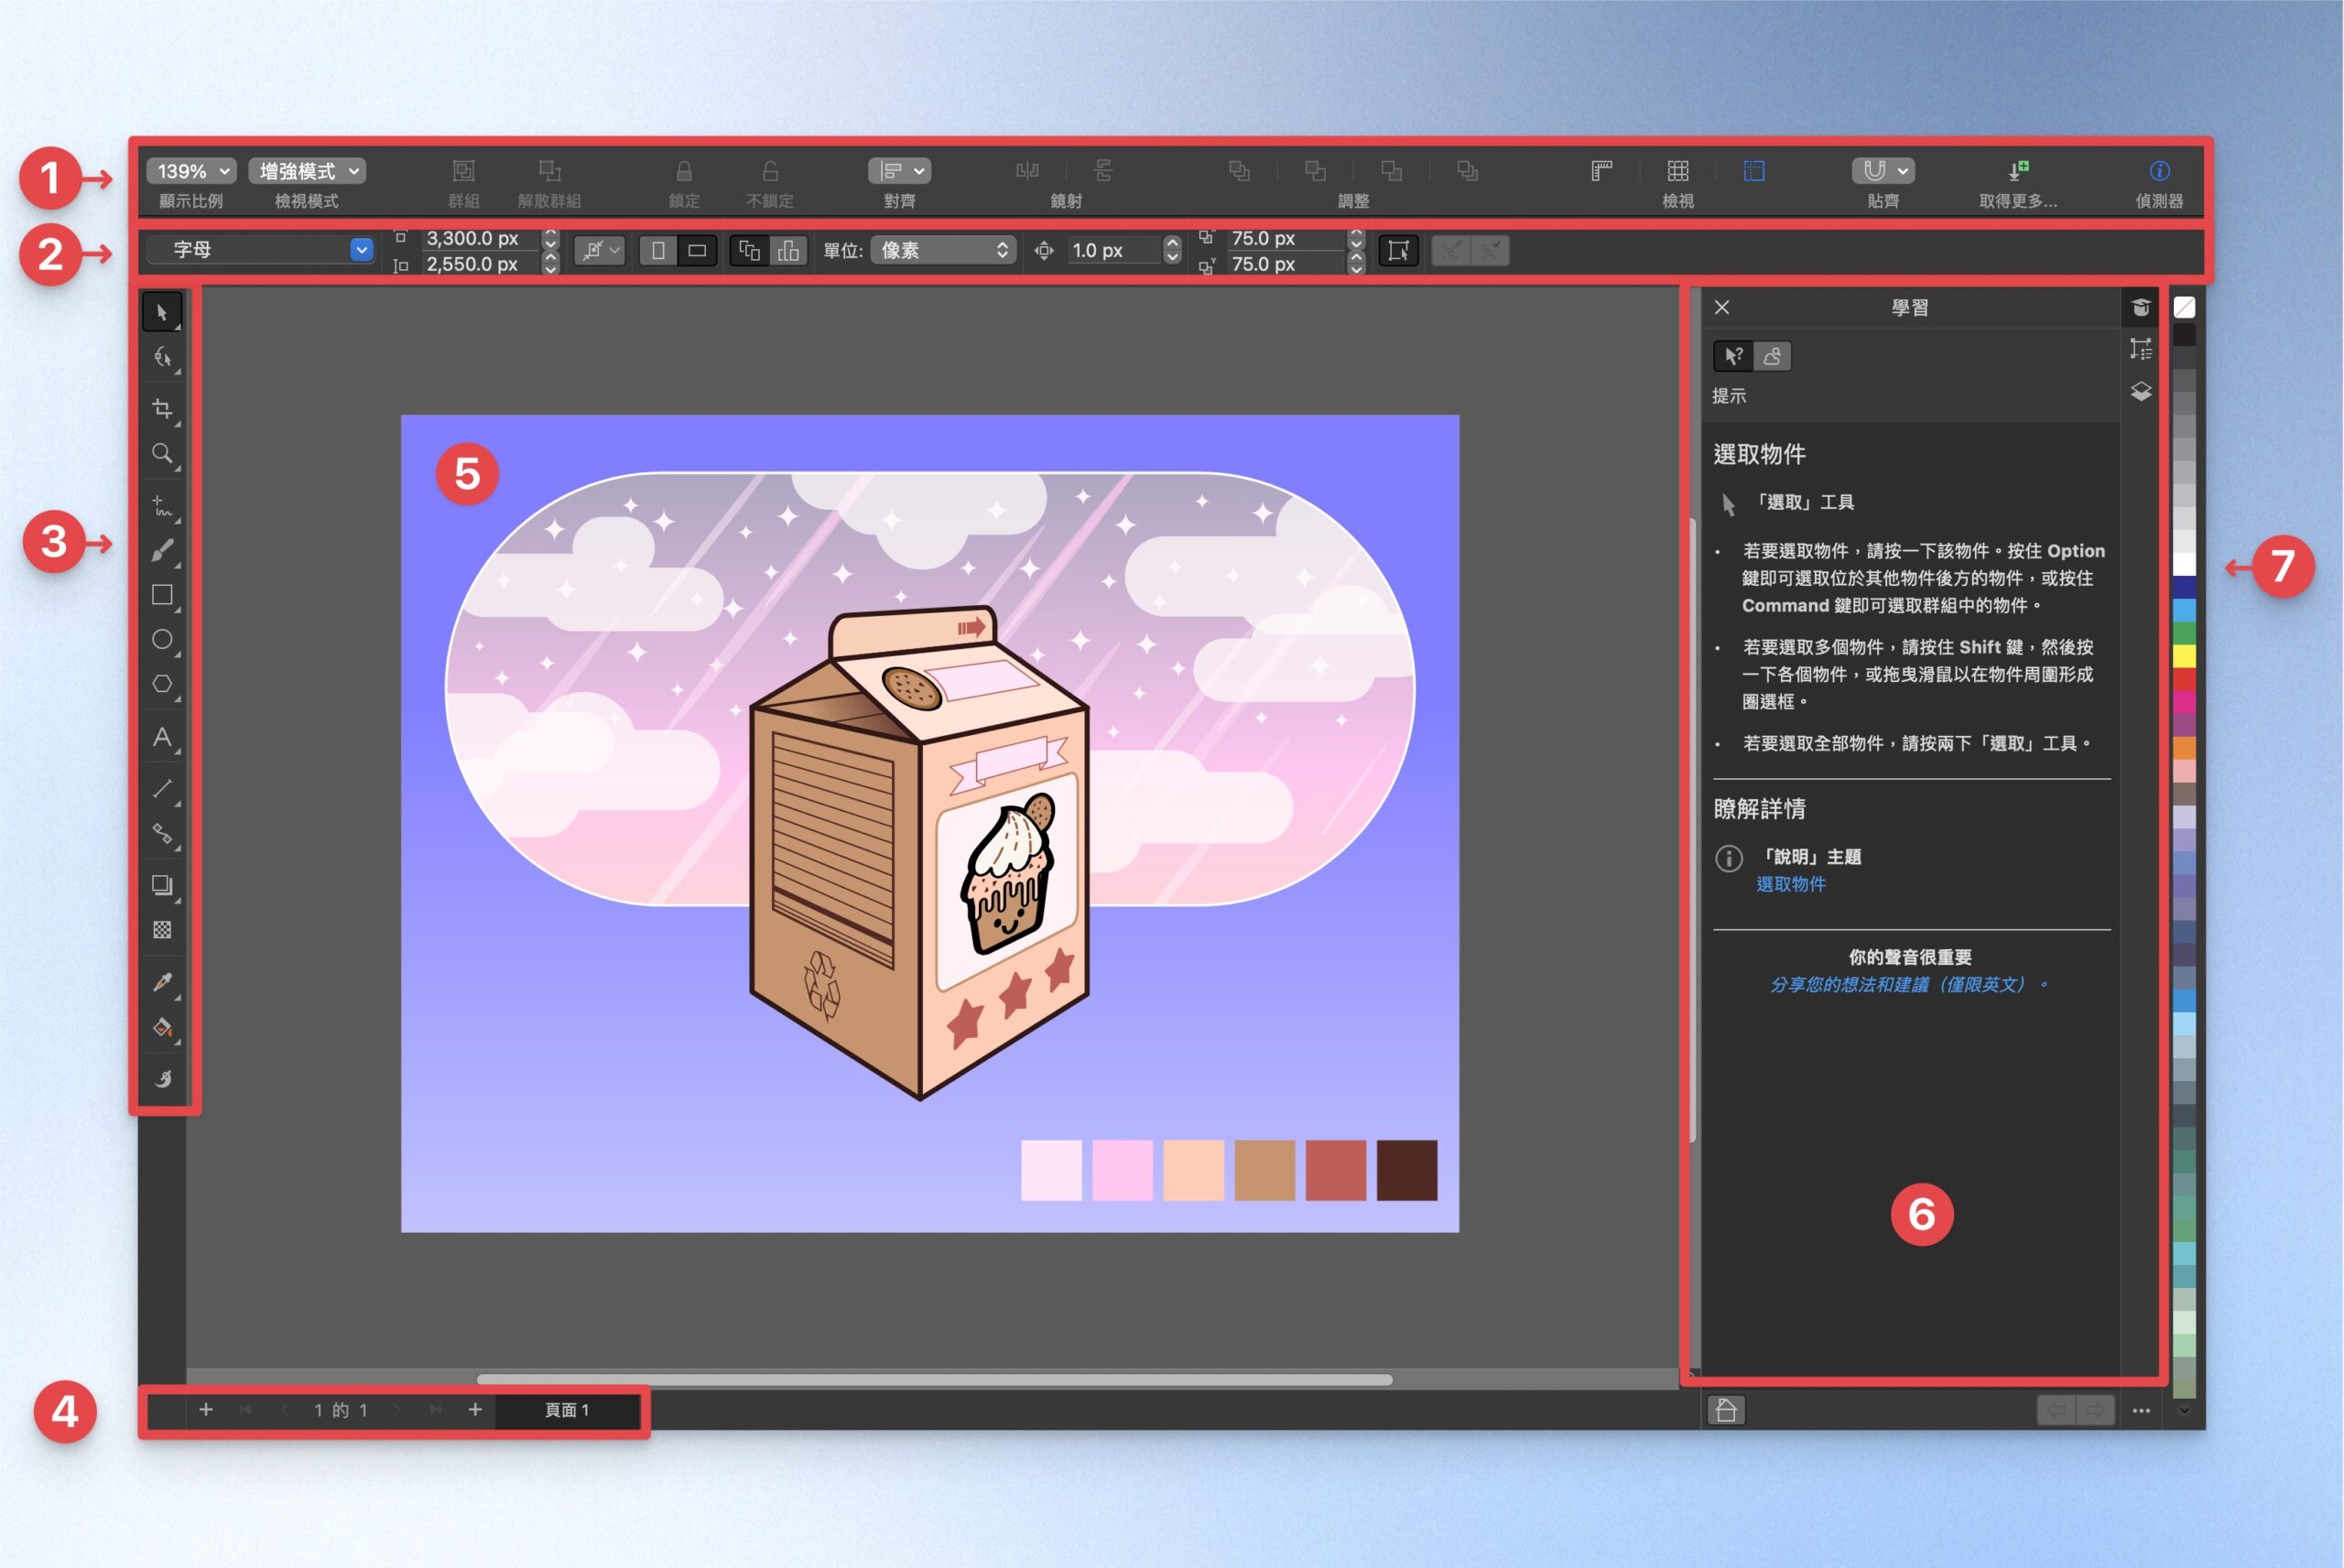Select the Shape edit tool in the toolbox
2344x1568 pixels.
[x=162, y=357]
